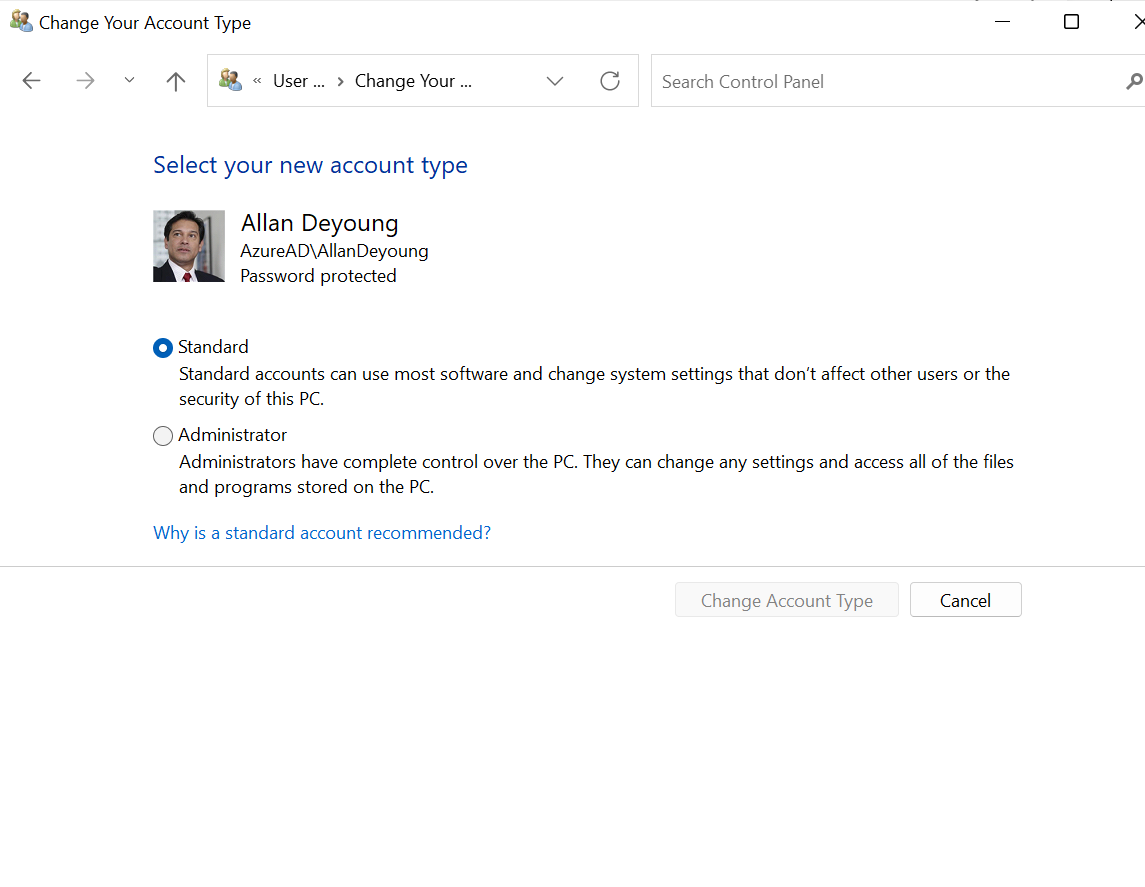Enable the Administrator radio option

162,435
